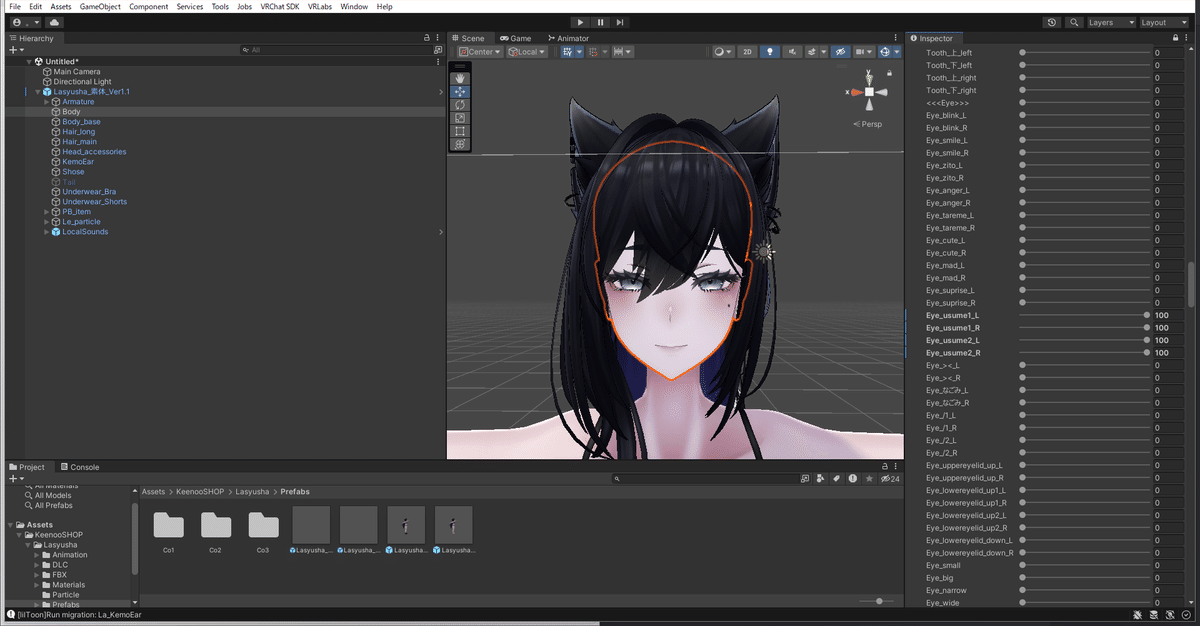Switch Persp projection label to orthographic
This screenshot has height=626, width=1200.
pos(870,124)
